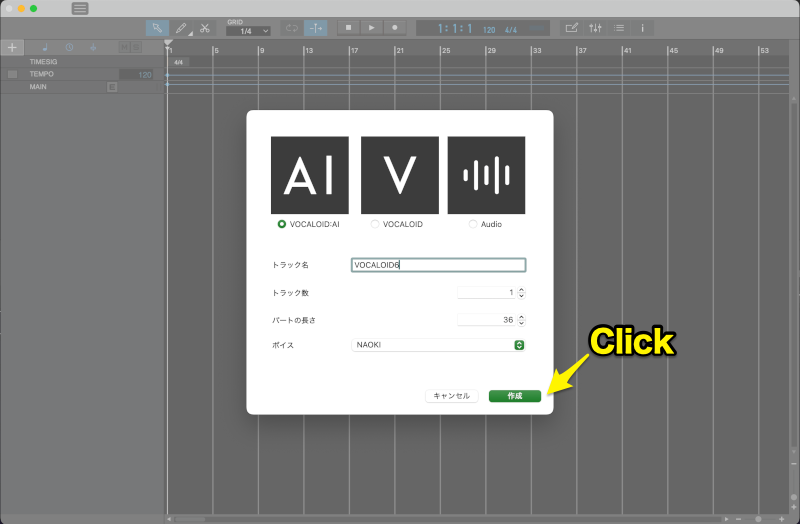Click the キャンセル cancel button

click(x=452, y=396)
